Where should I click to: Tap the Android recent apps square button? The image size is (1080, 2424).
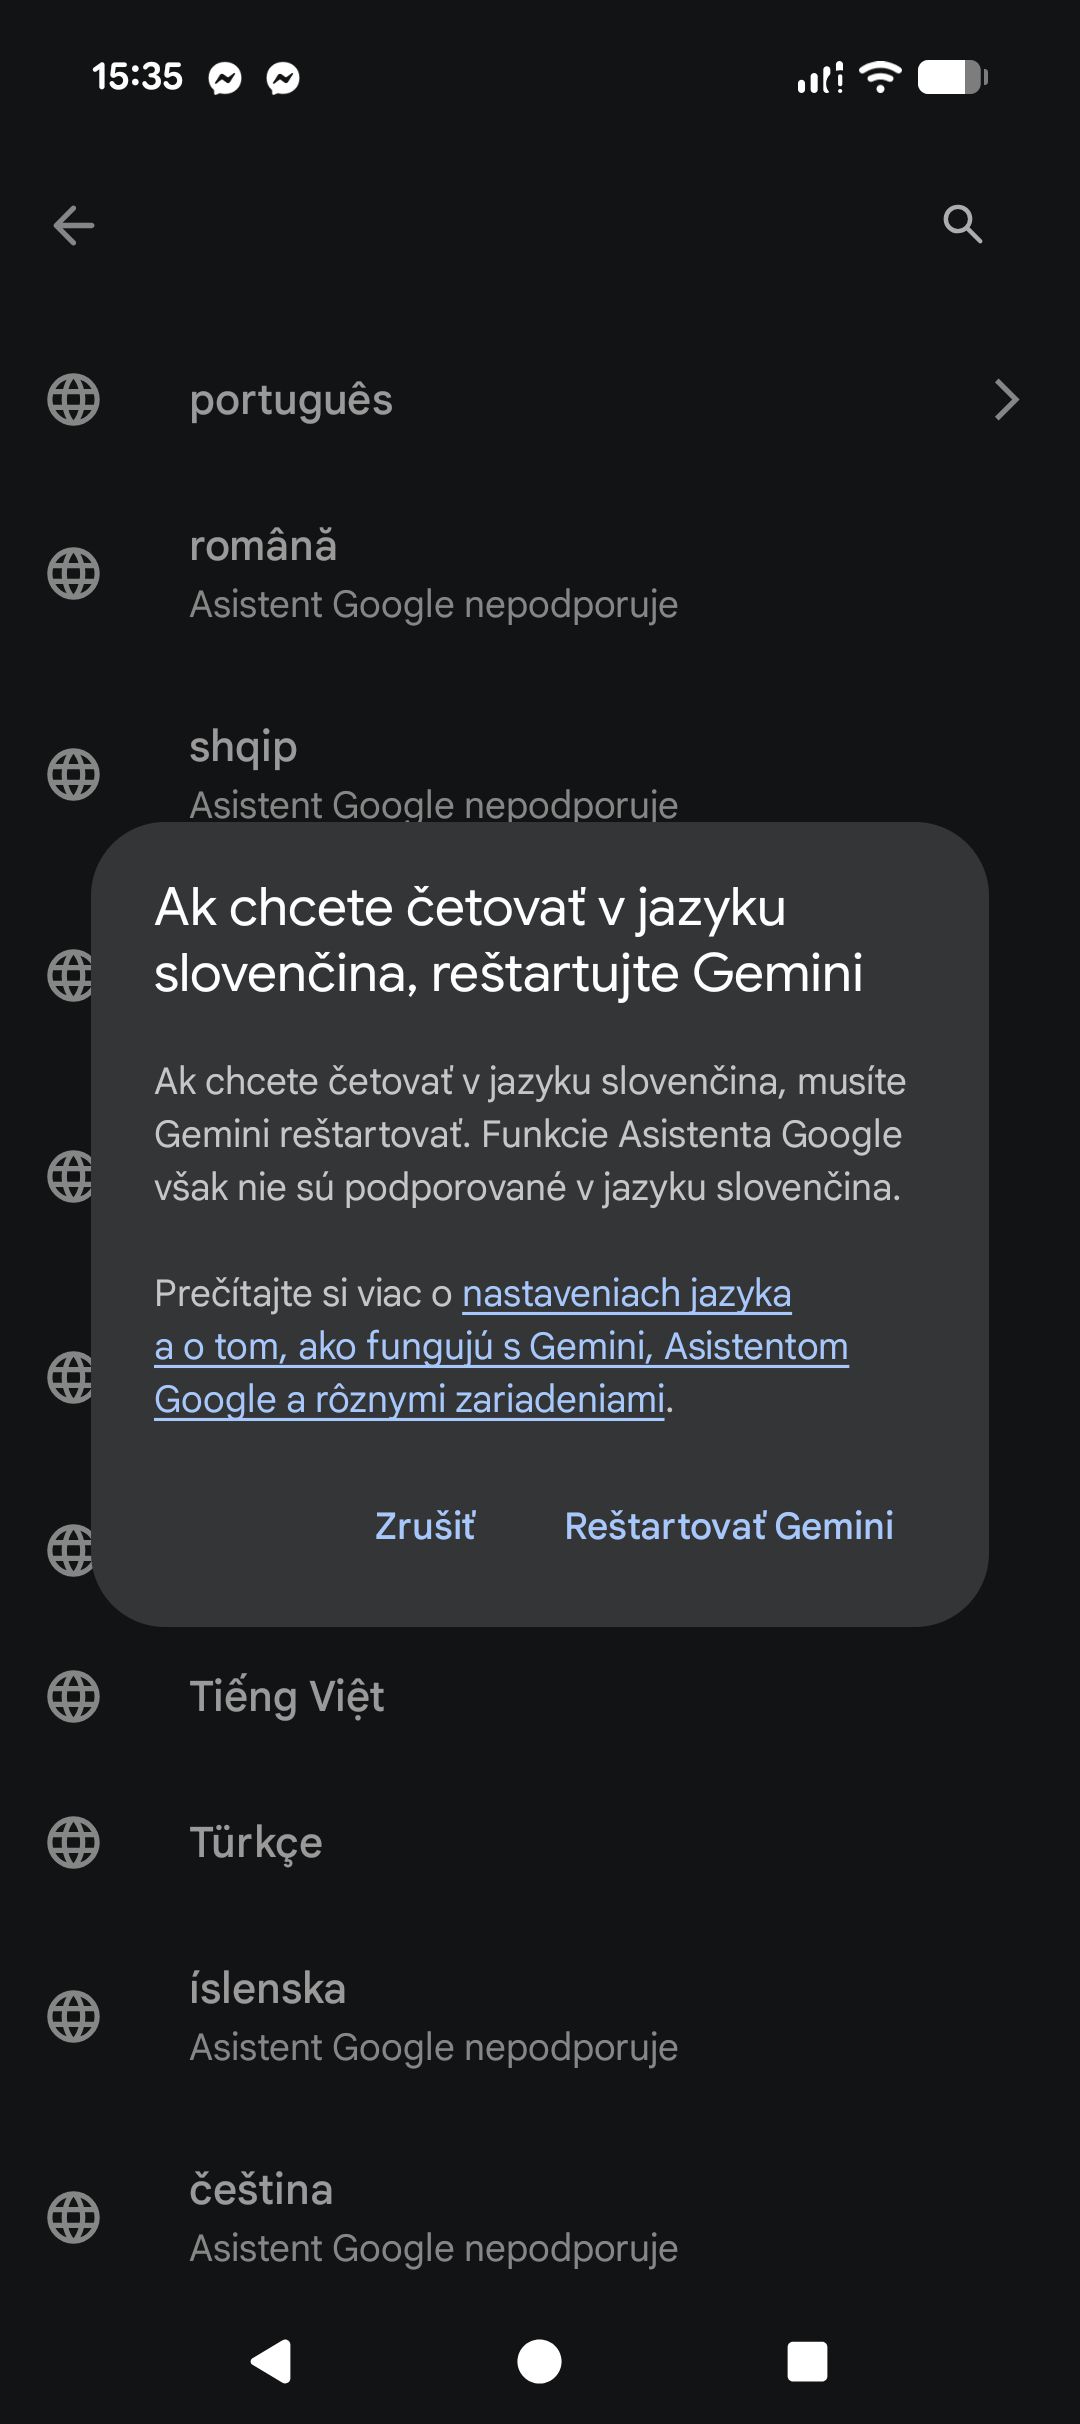pos(807,2362)
